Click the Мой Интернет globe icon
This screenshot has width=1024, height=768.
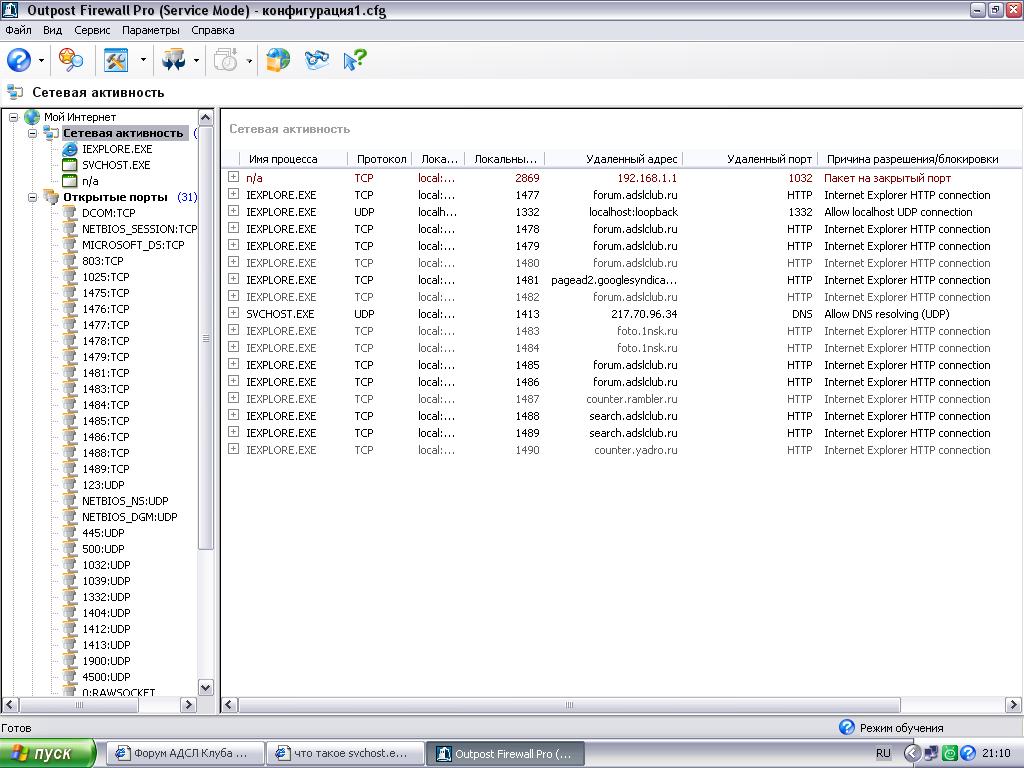[x=32, y=117]
